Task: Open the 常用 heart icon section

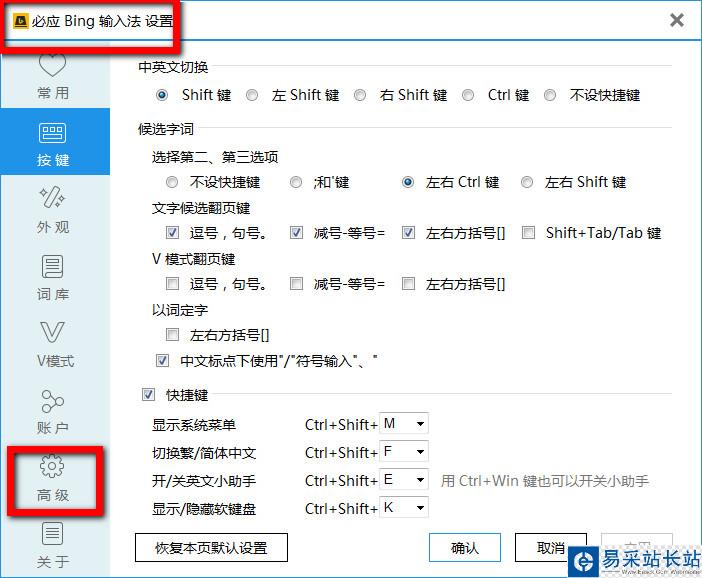Action: coord(52,65)
